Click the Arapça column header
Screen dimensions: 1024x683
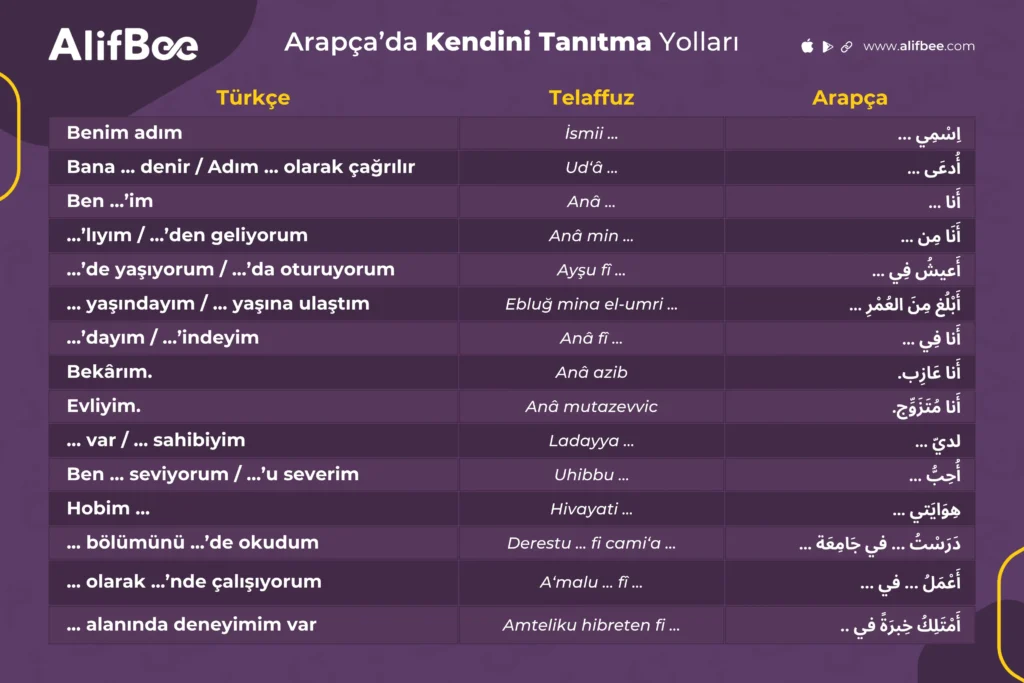849,98
